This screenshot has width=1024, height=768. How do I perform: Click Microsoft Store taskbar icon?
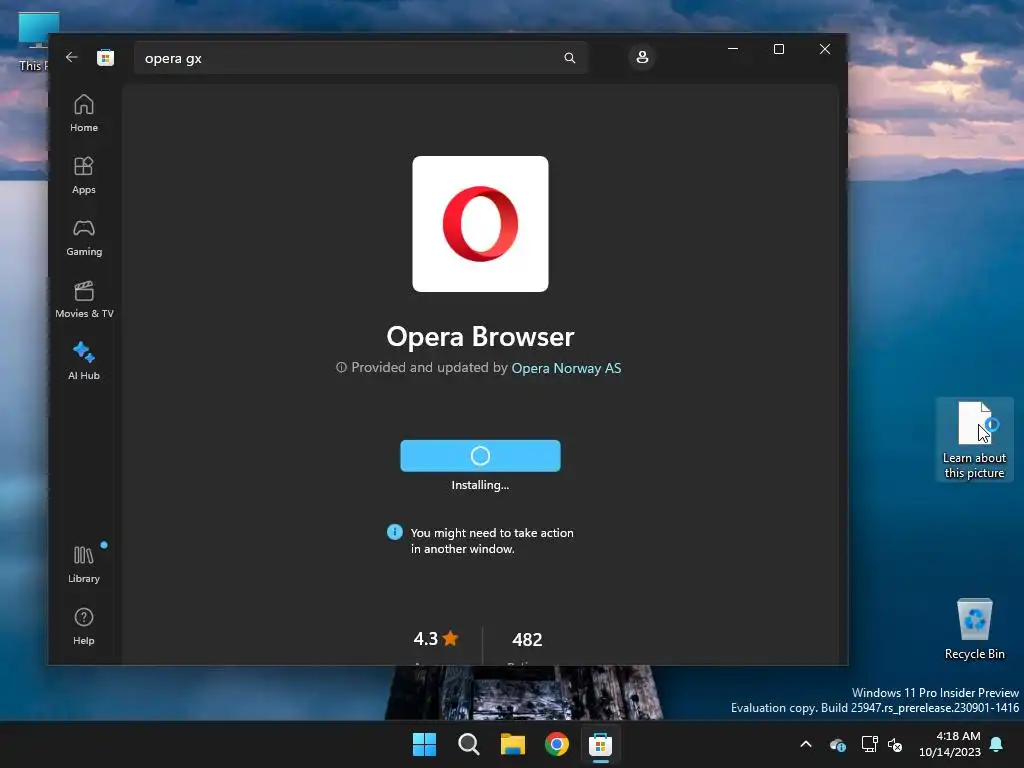point(600,744)
